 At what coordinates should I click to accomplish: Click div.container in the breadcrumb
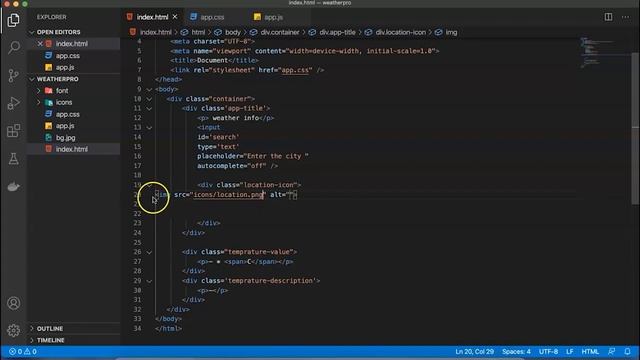(280, 32)
